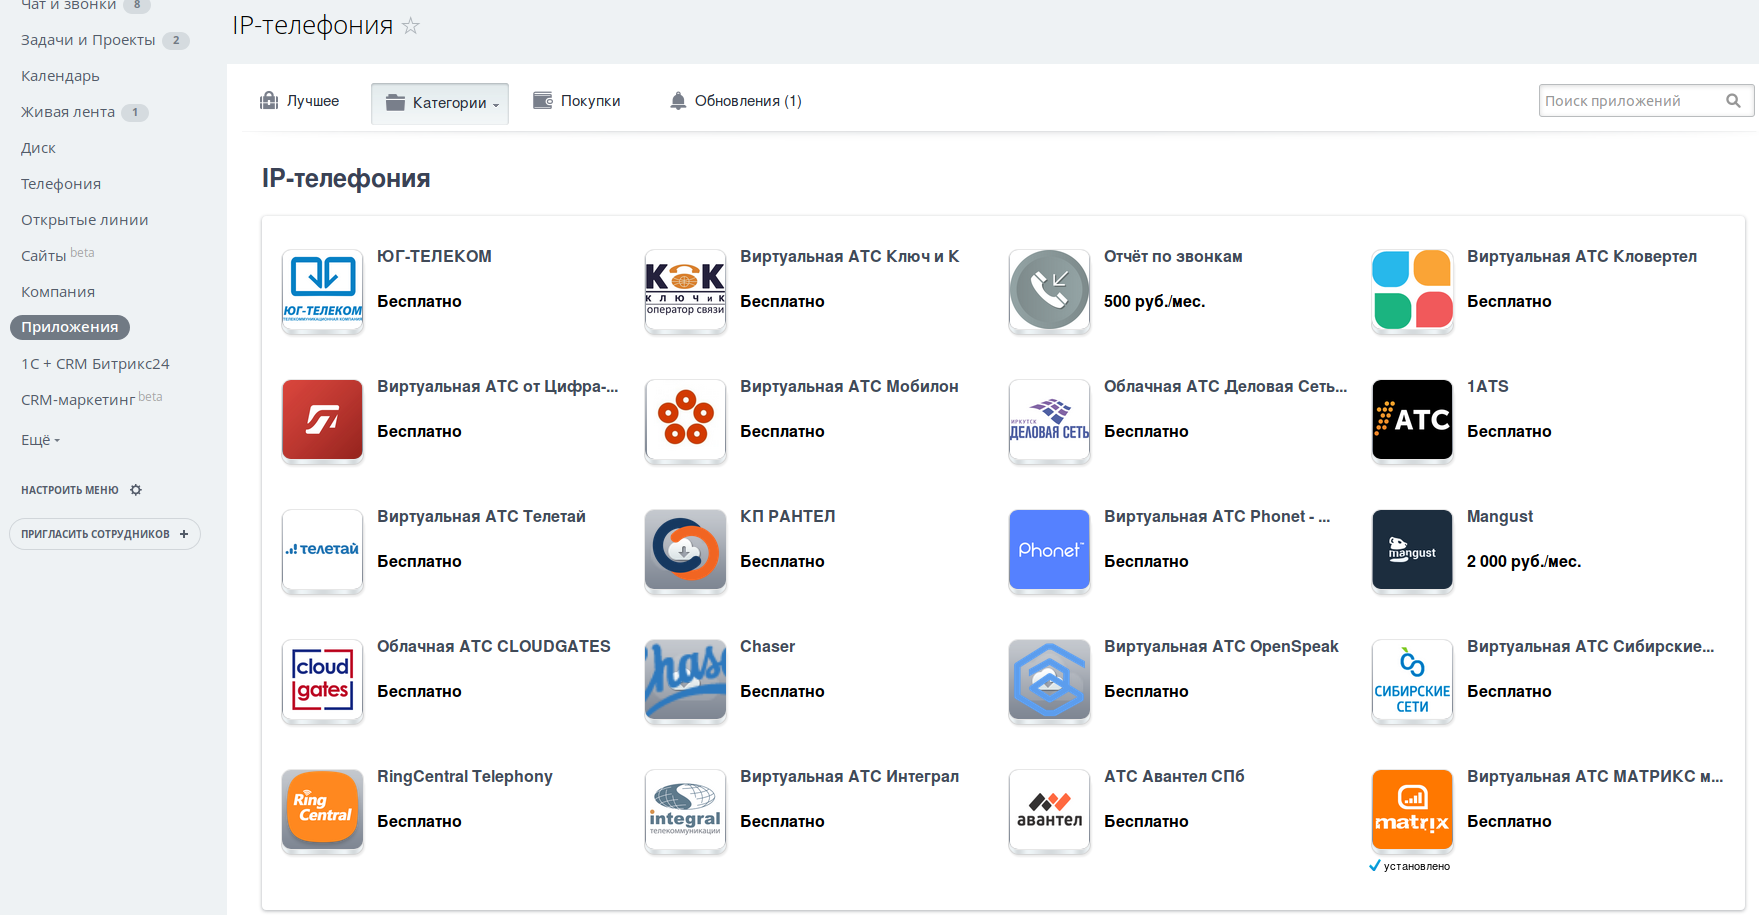Viewport: 1759px width, 915px height.
Task: Open the Сибирские Сети app icon
Action: (1412, 680)
